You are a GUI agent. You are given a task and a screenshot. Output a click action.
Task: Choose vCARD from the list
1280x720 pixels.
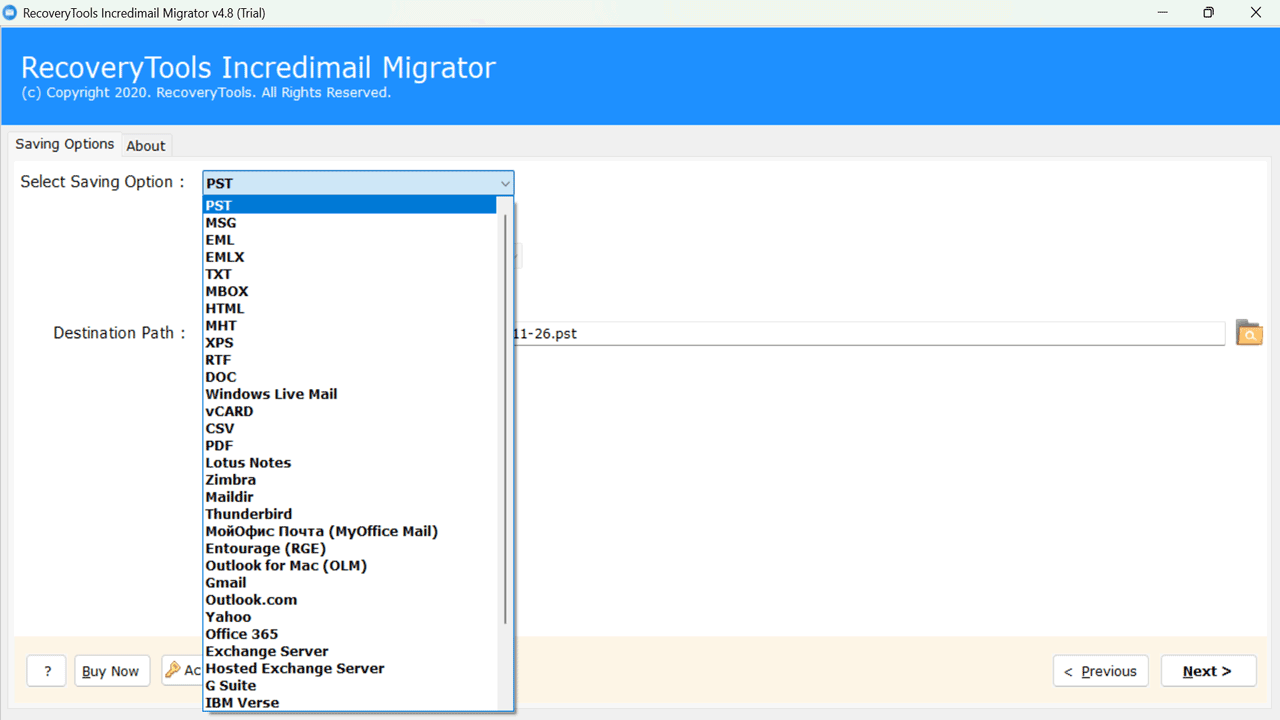pos(350,411)
